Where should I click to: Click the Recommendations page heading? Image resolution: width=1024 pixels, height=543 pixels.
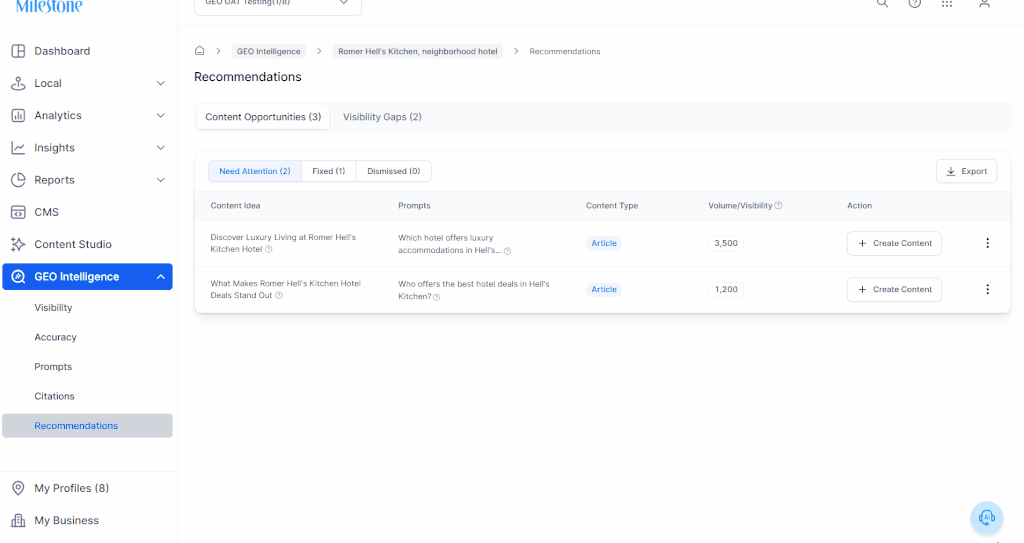click(248, 77)
